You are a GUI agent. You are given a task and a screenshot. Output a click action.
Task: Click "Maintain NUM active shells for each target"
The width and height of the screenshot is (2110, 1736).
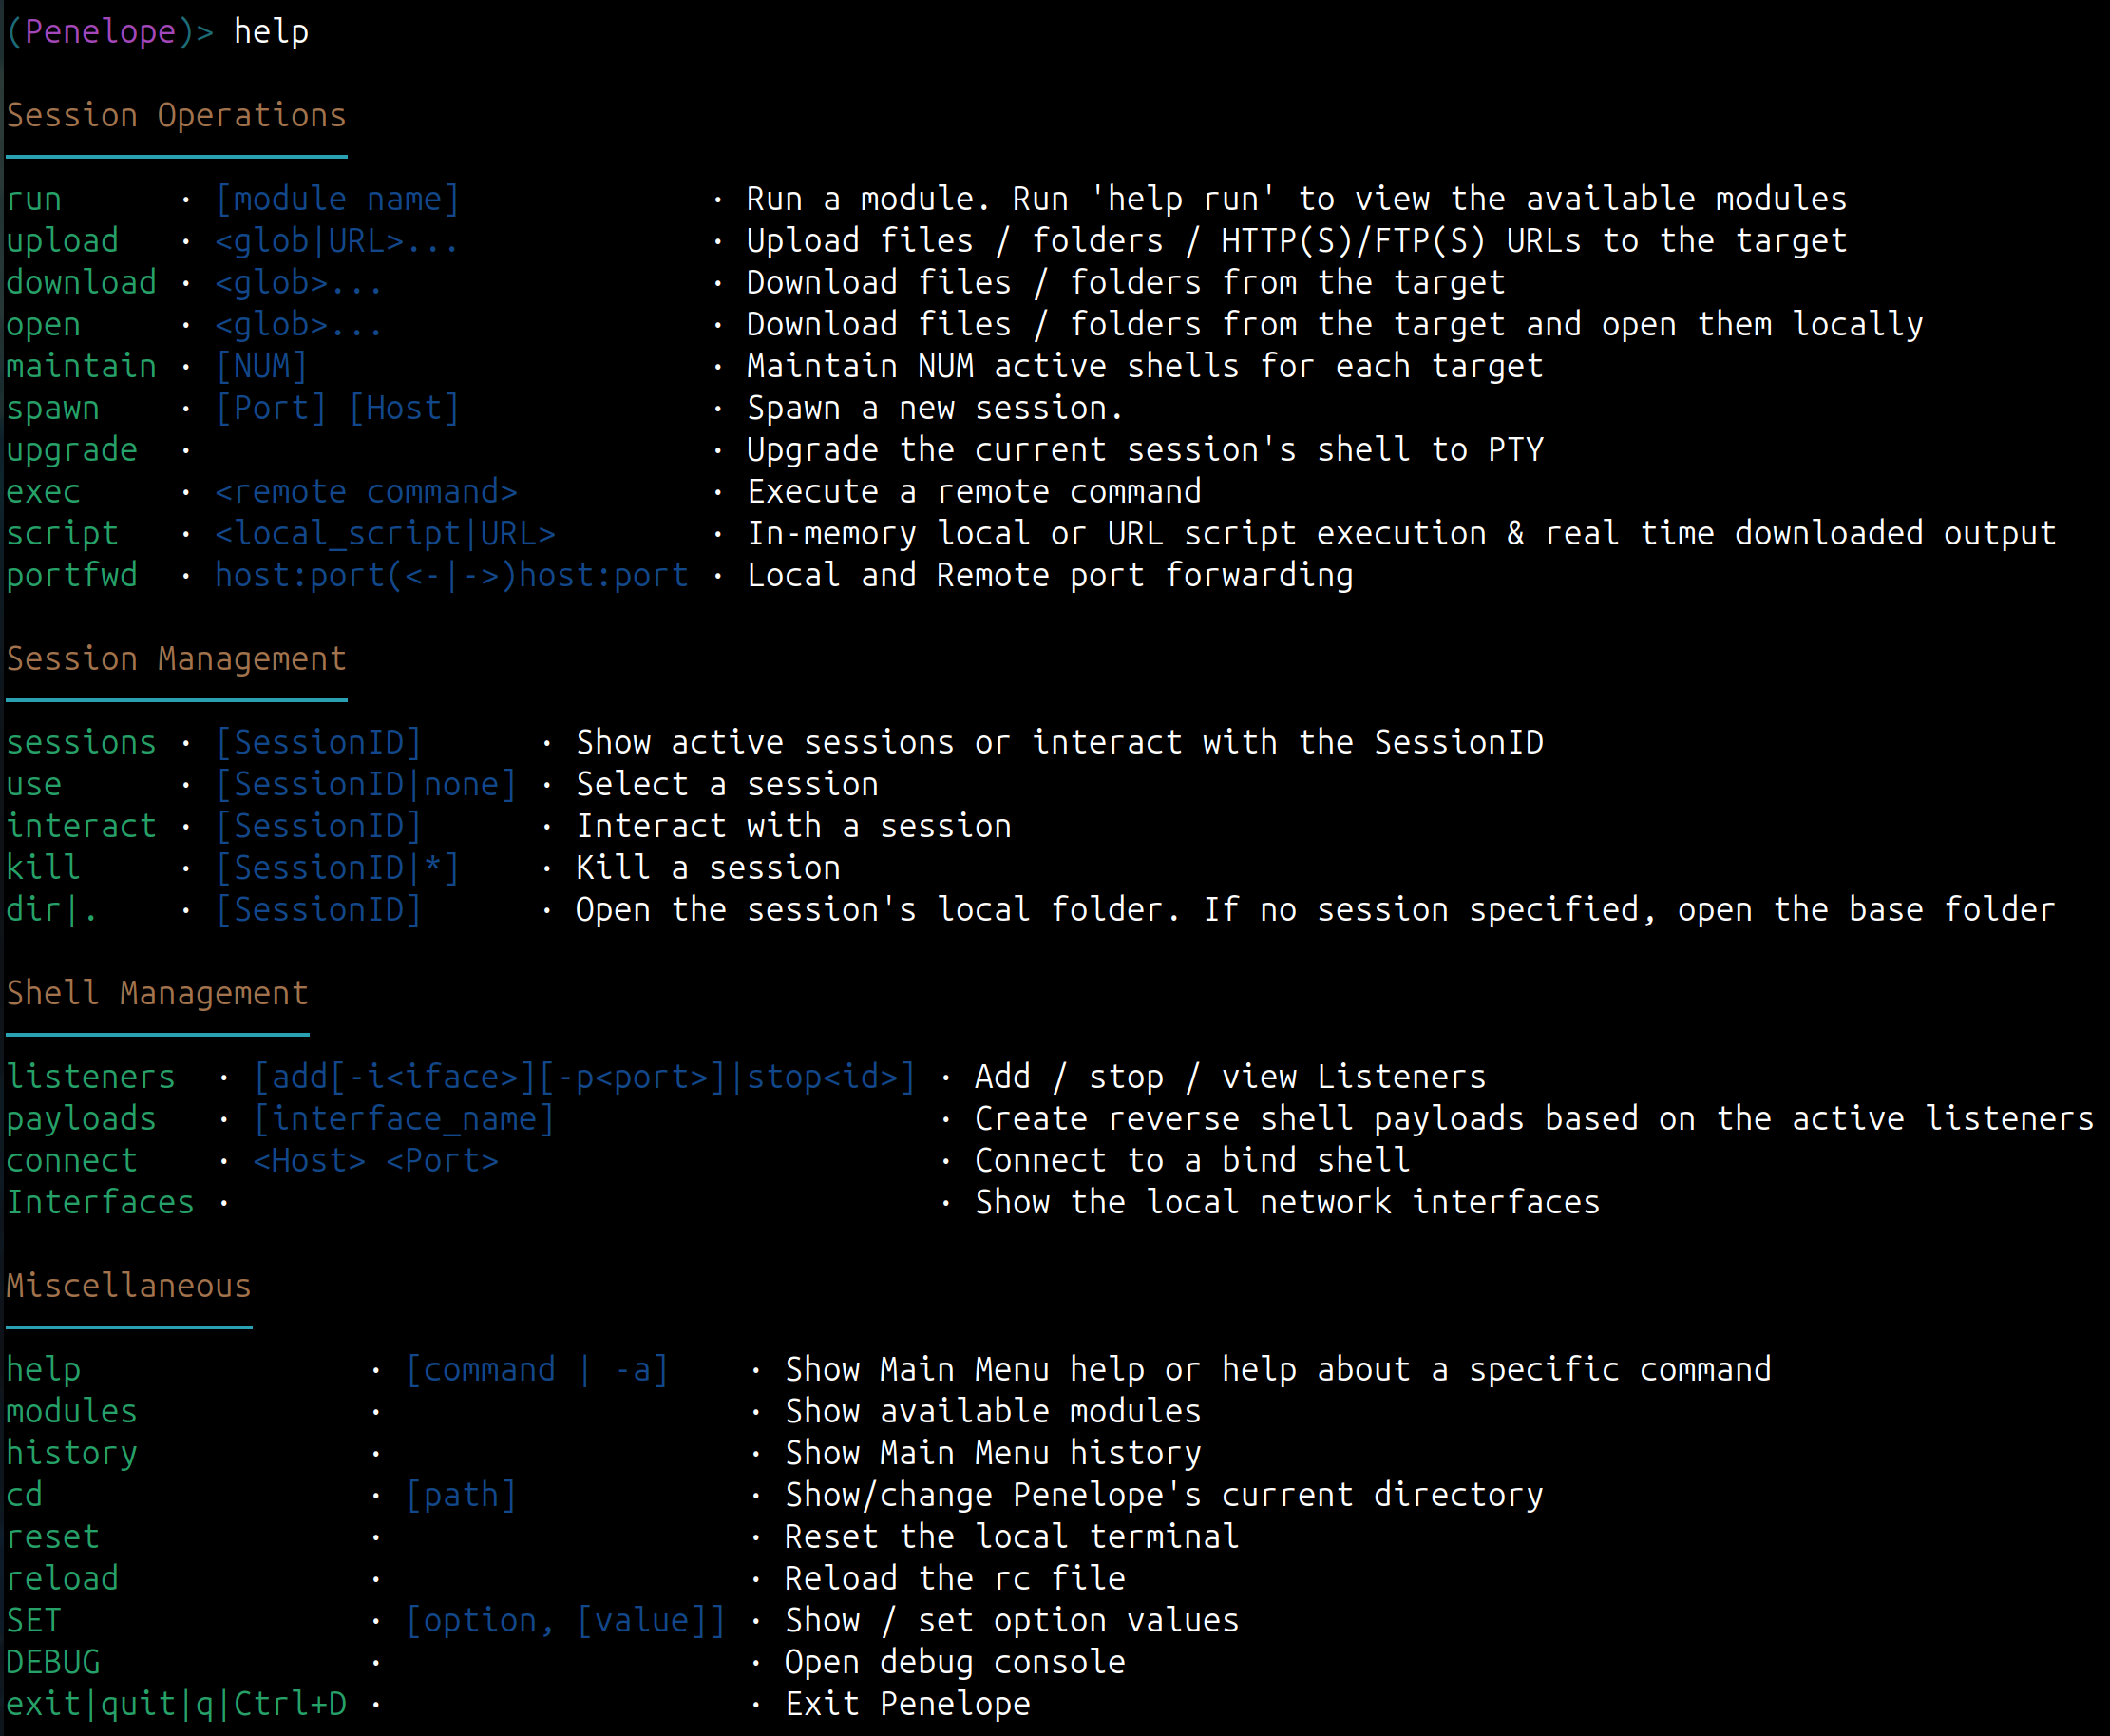point(1145,367)
